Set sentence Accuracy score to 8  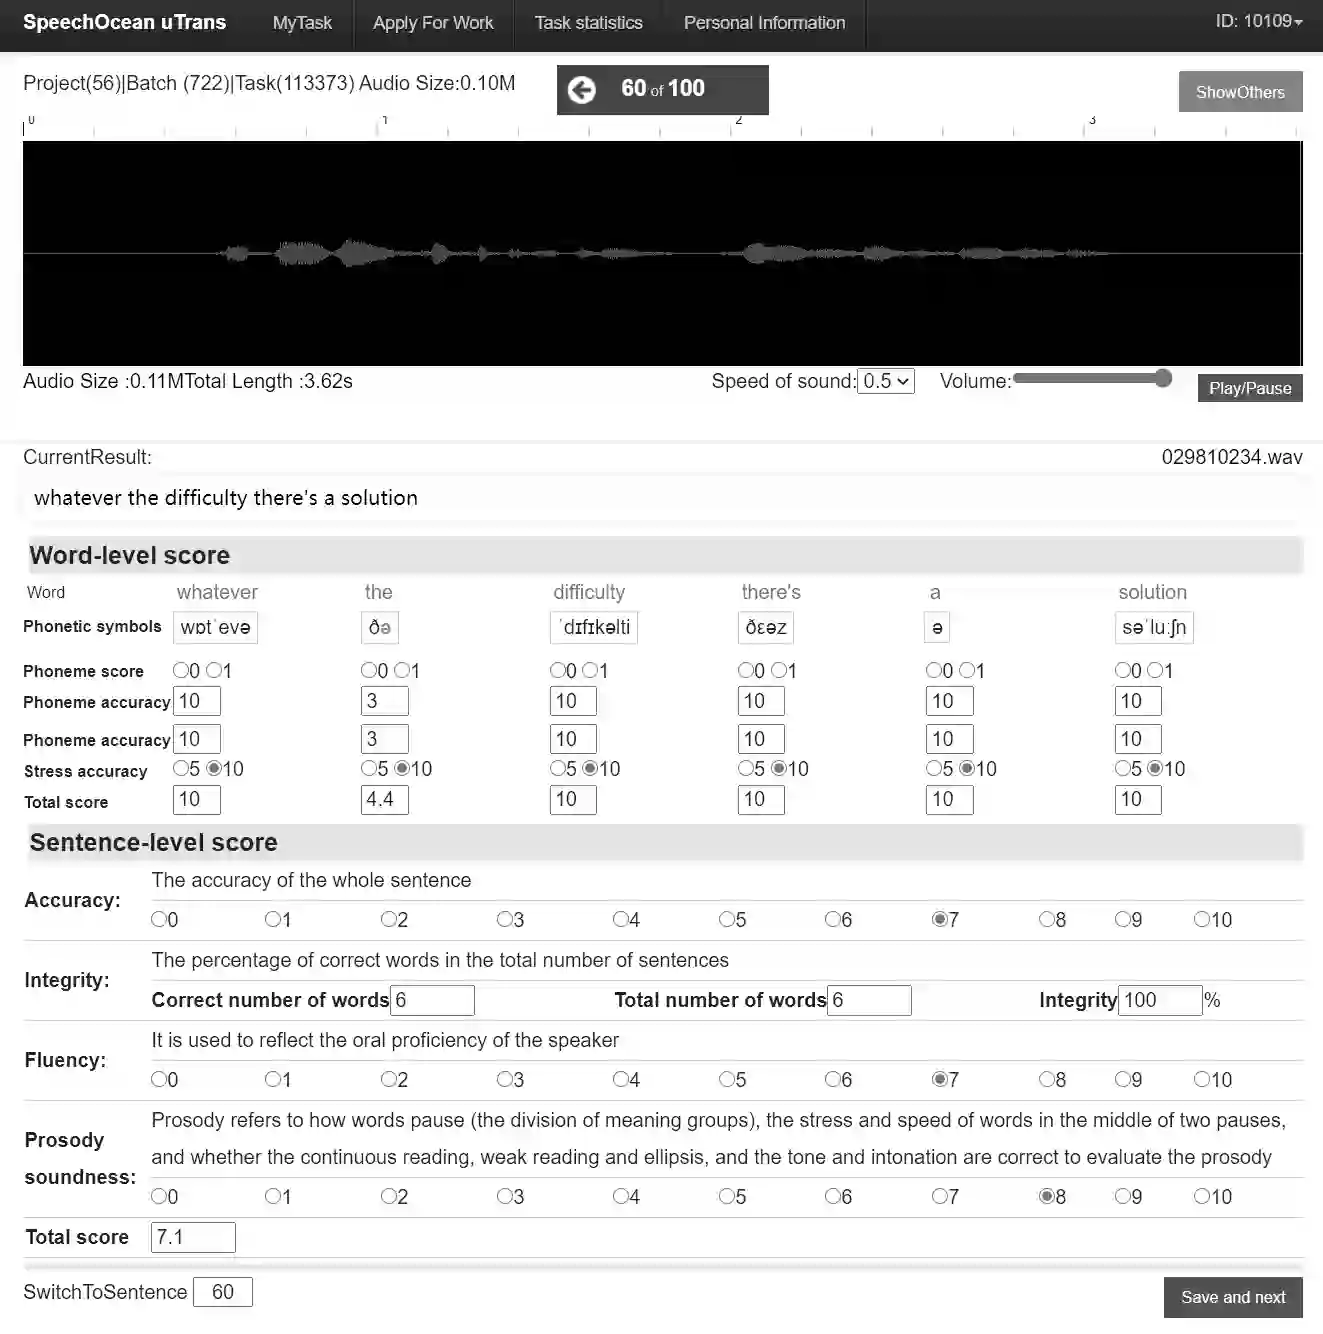pos(1046,919)
